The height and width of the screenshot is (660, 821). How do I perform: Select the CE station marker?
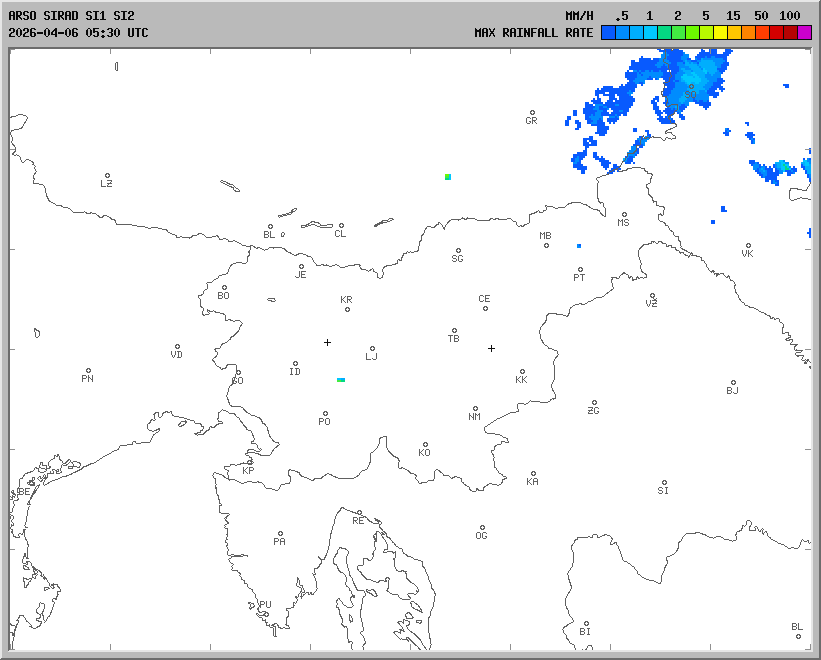485,307
